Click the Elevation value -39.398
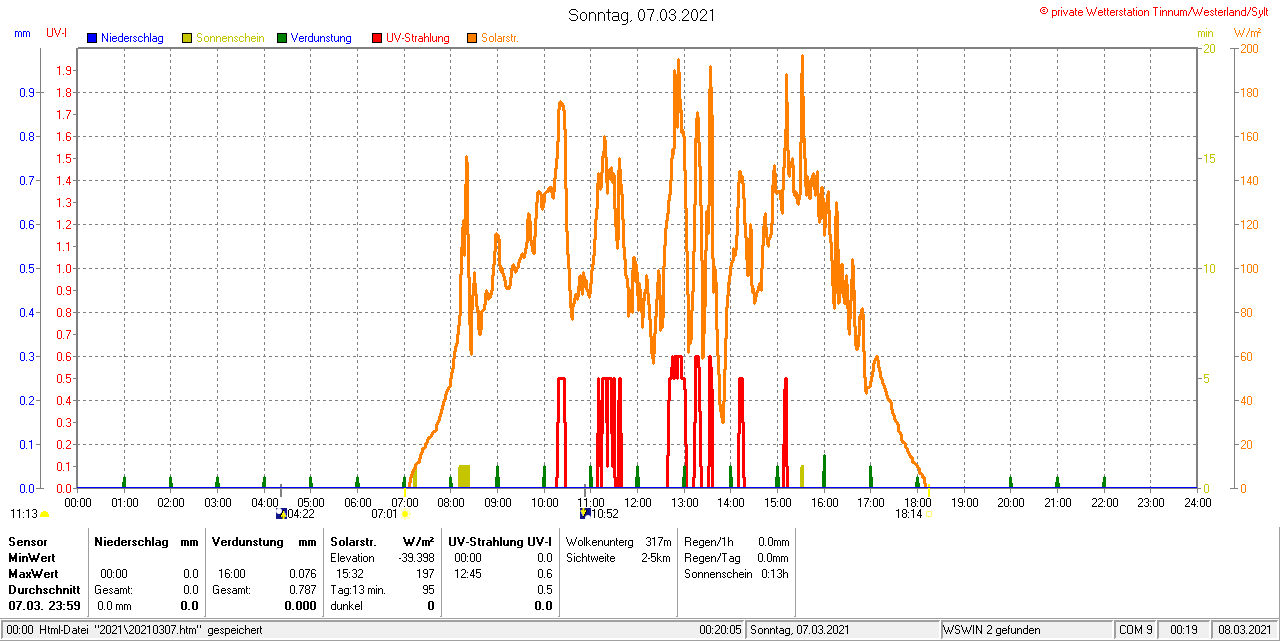1280x641 pixels. 415,558
